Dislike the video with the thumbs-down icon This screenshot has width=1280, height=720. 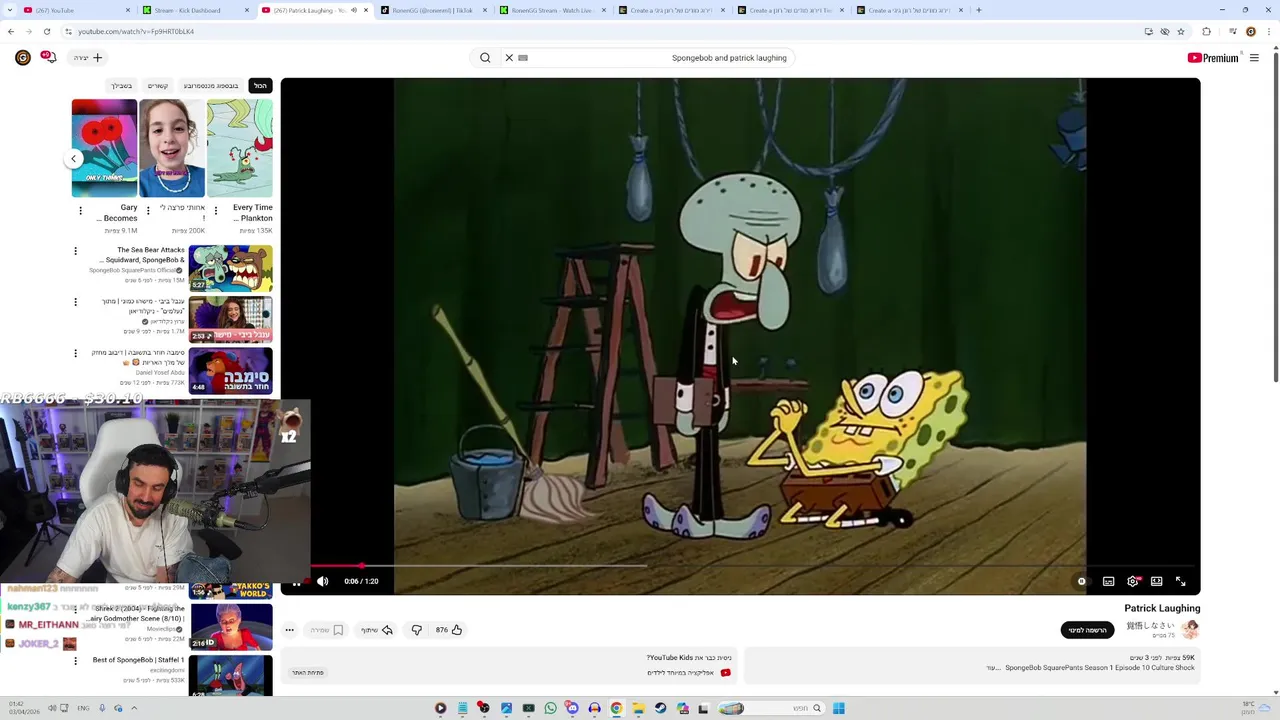click(x=417, y=630)
